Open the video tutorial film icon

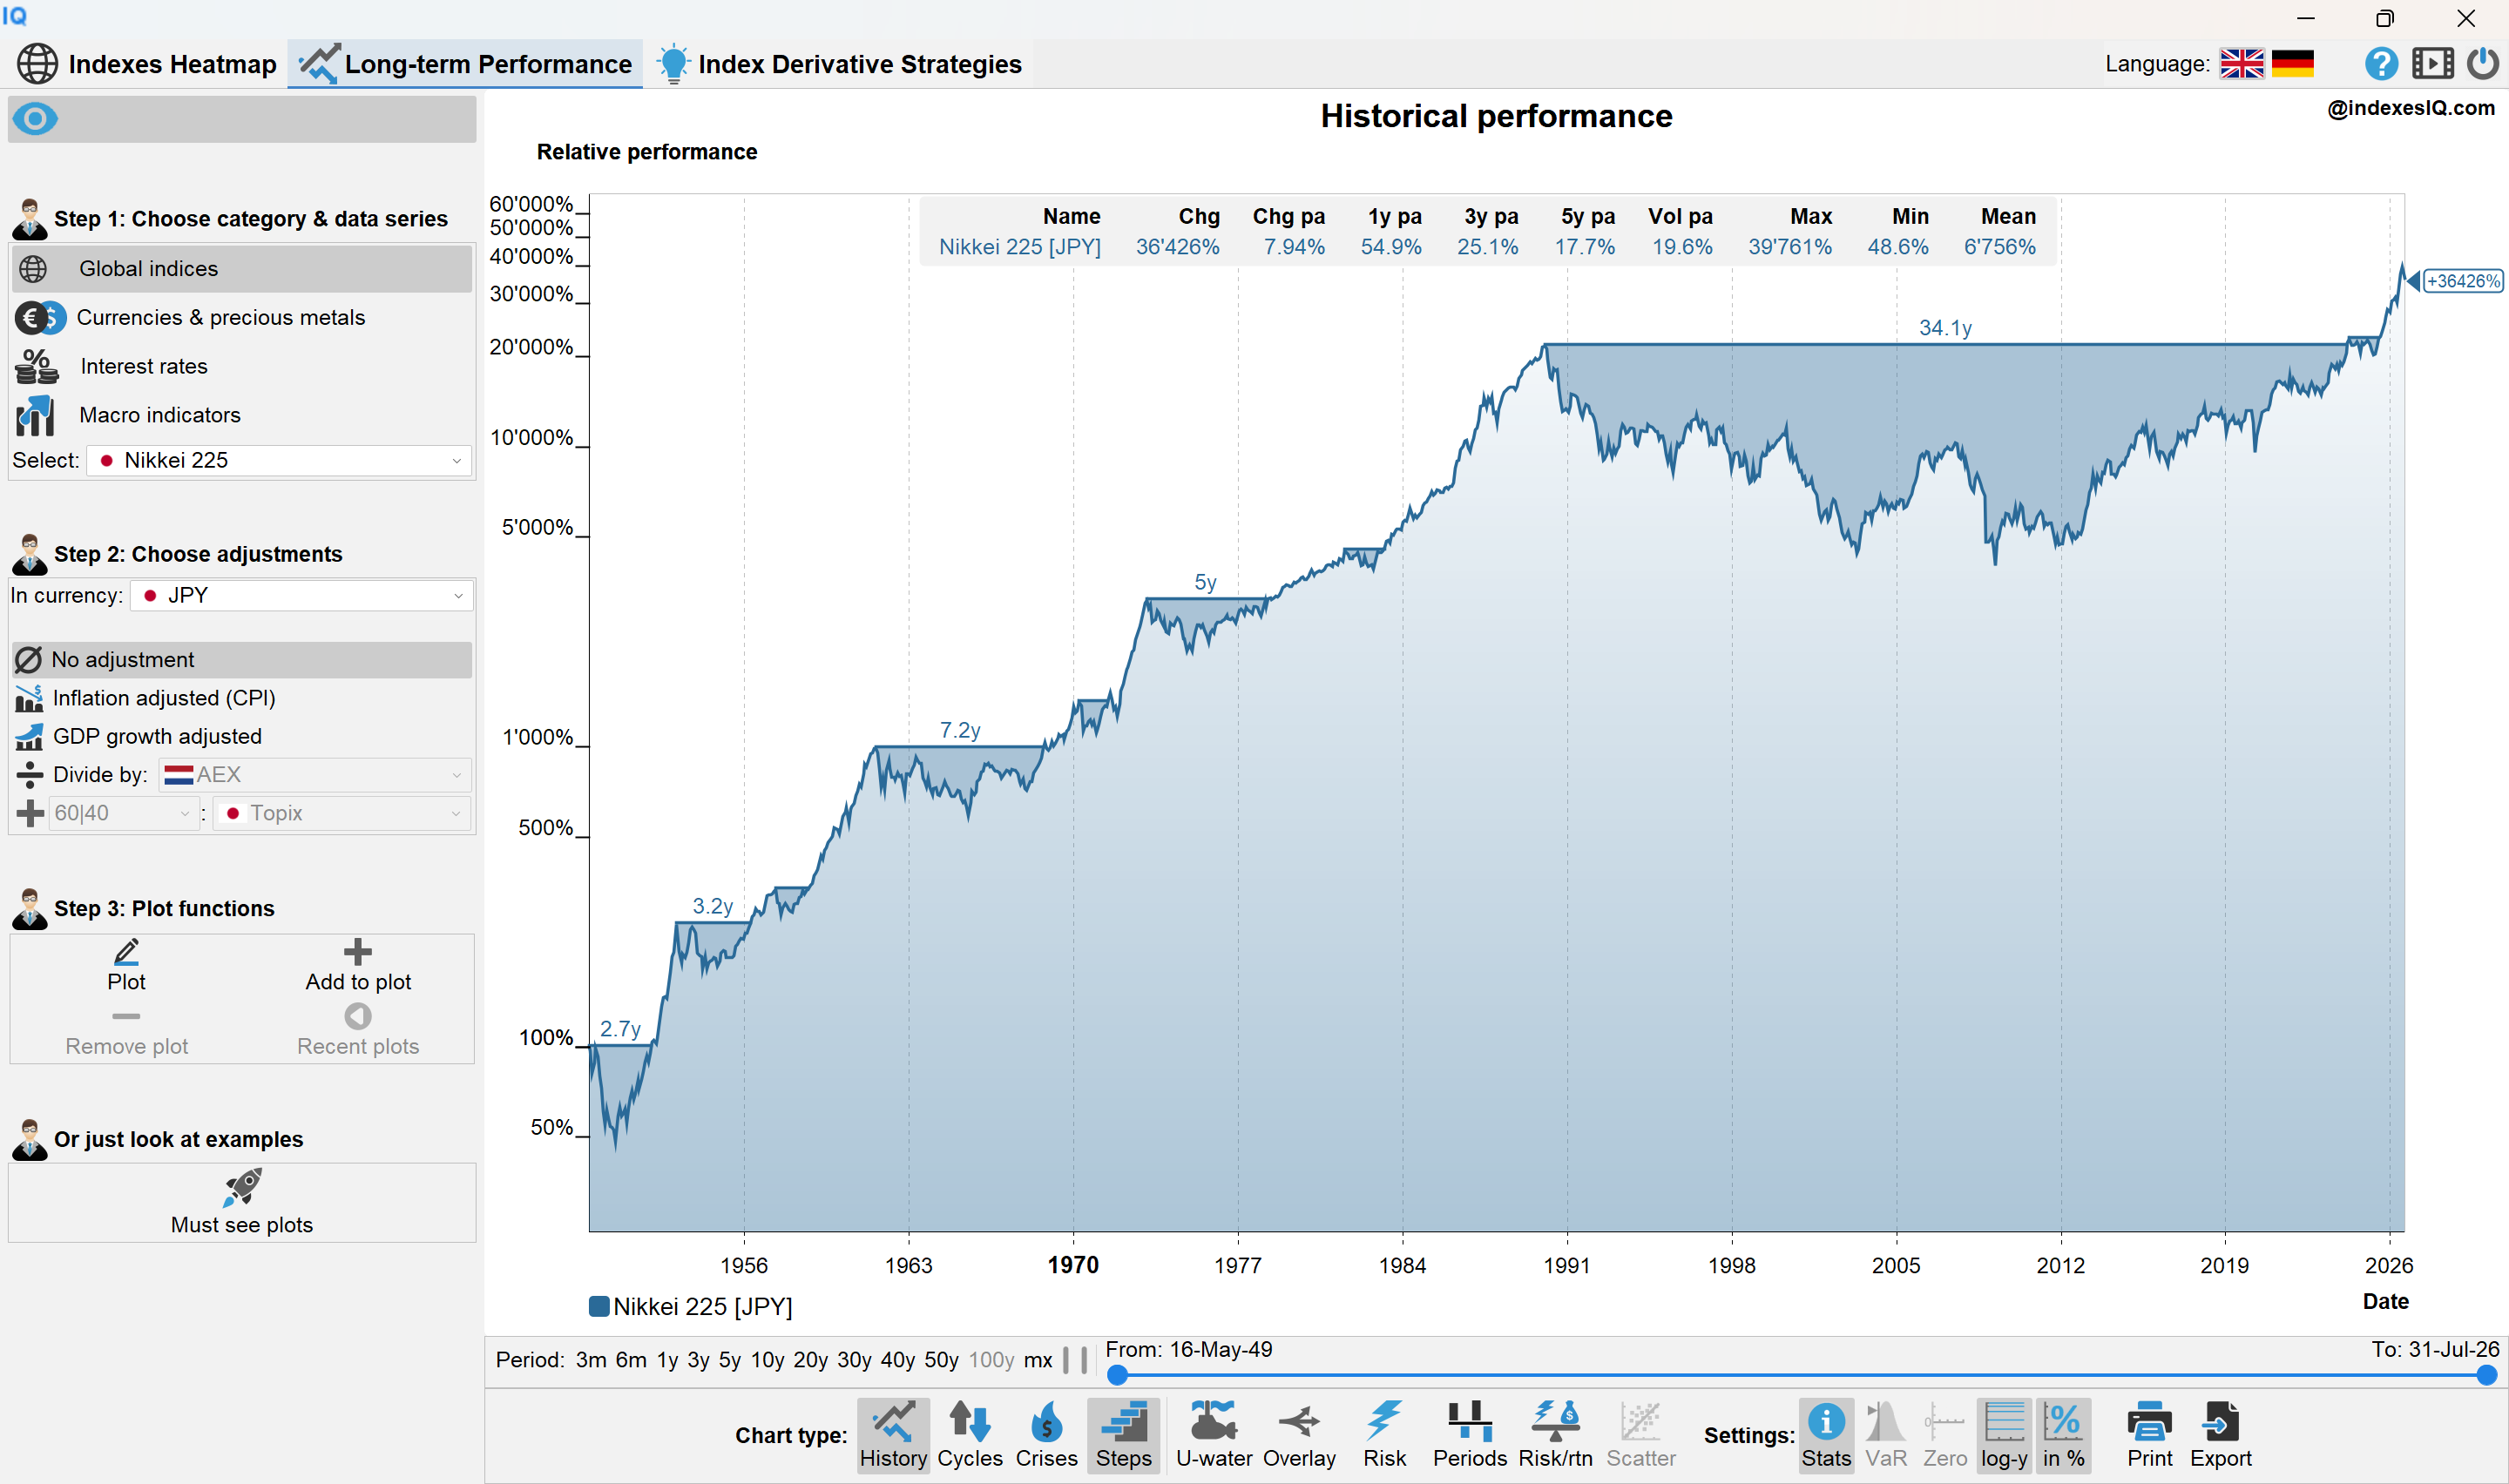2432,64
